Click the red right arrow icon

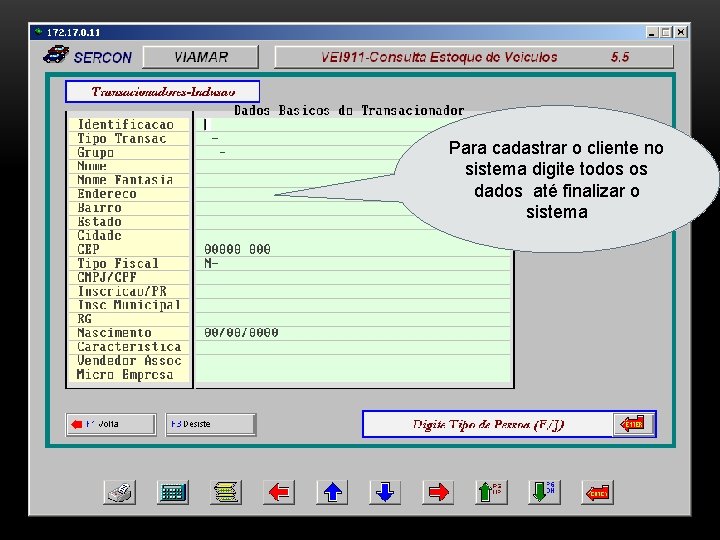438,492
